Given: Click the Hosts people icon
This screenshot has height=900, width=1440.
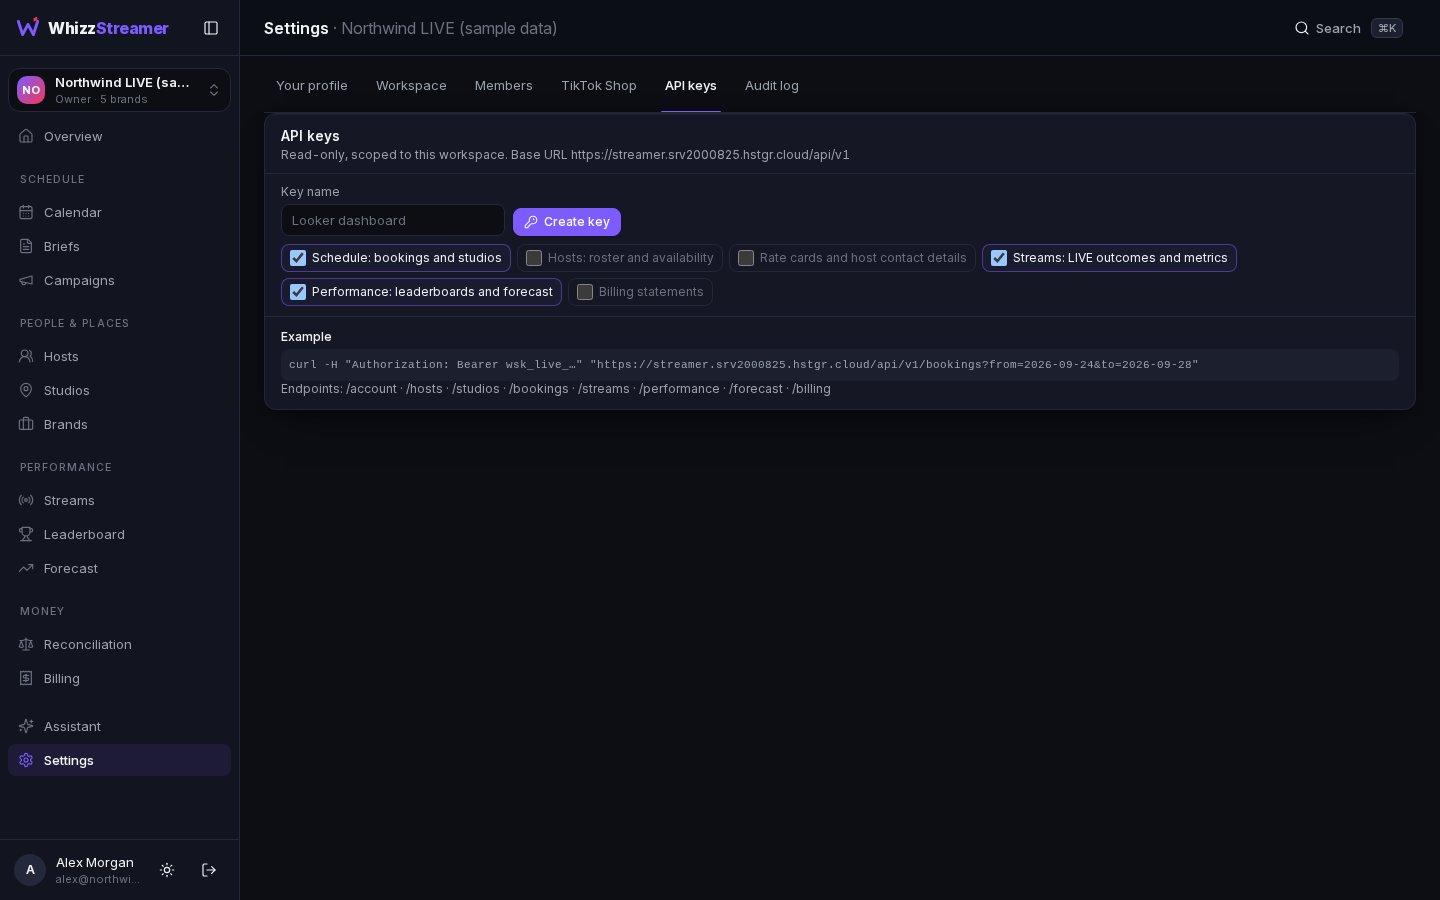Looking at the screenshot, I should click(26, 356).
